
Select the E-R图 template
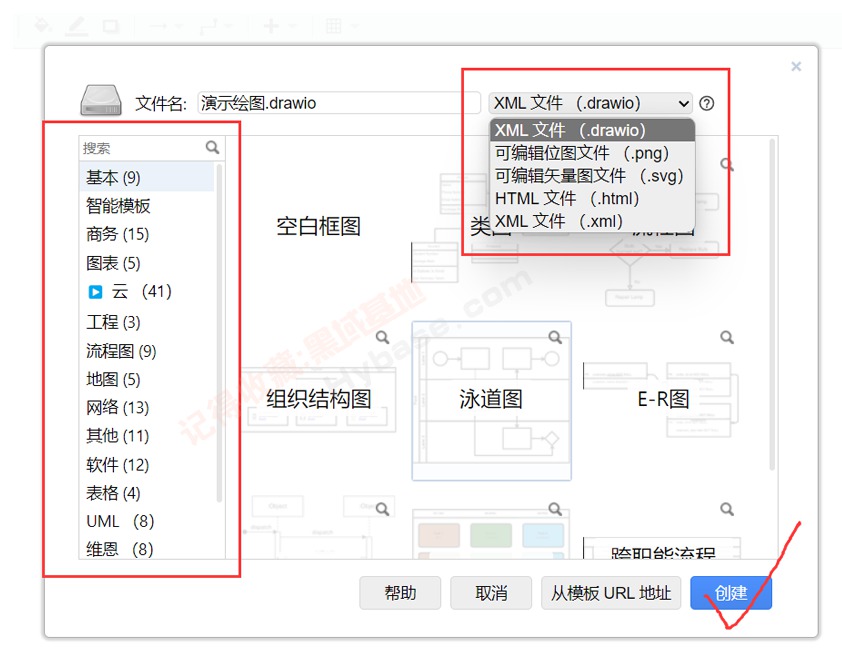coord(663,399)
